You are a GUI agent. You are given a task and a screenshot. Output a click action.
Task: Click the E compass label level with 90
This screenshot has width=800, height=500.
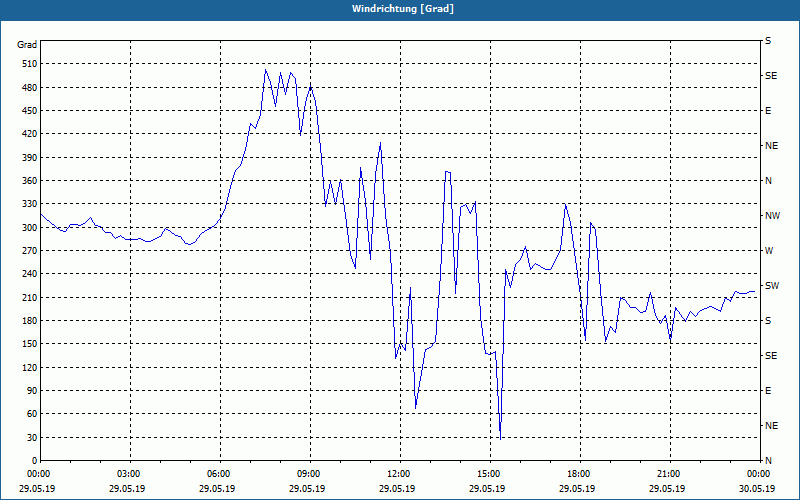pyautogui.click(x=768, y=391)
